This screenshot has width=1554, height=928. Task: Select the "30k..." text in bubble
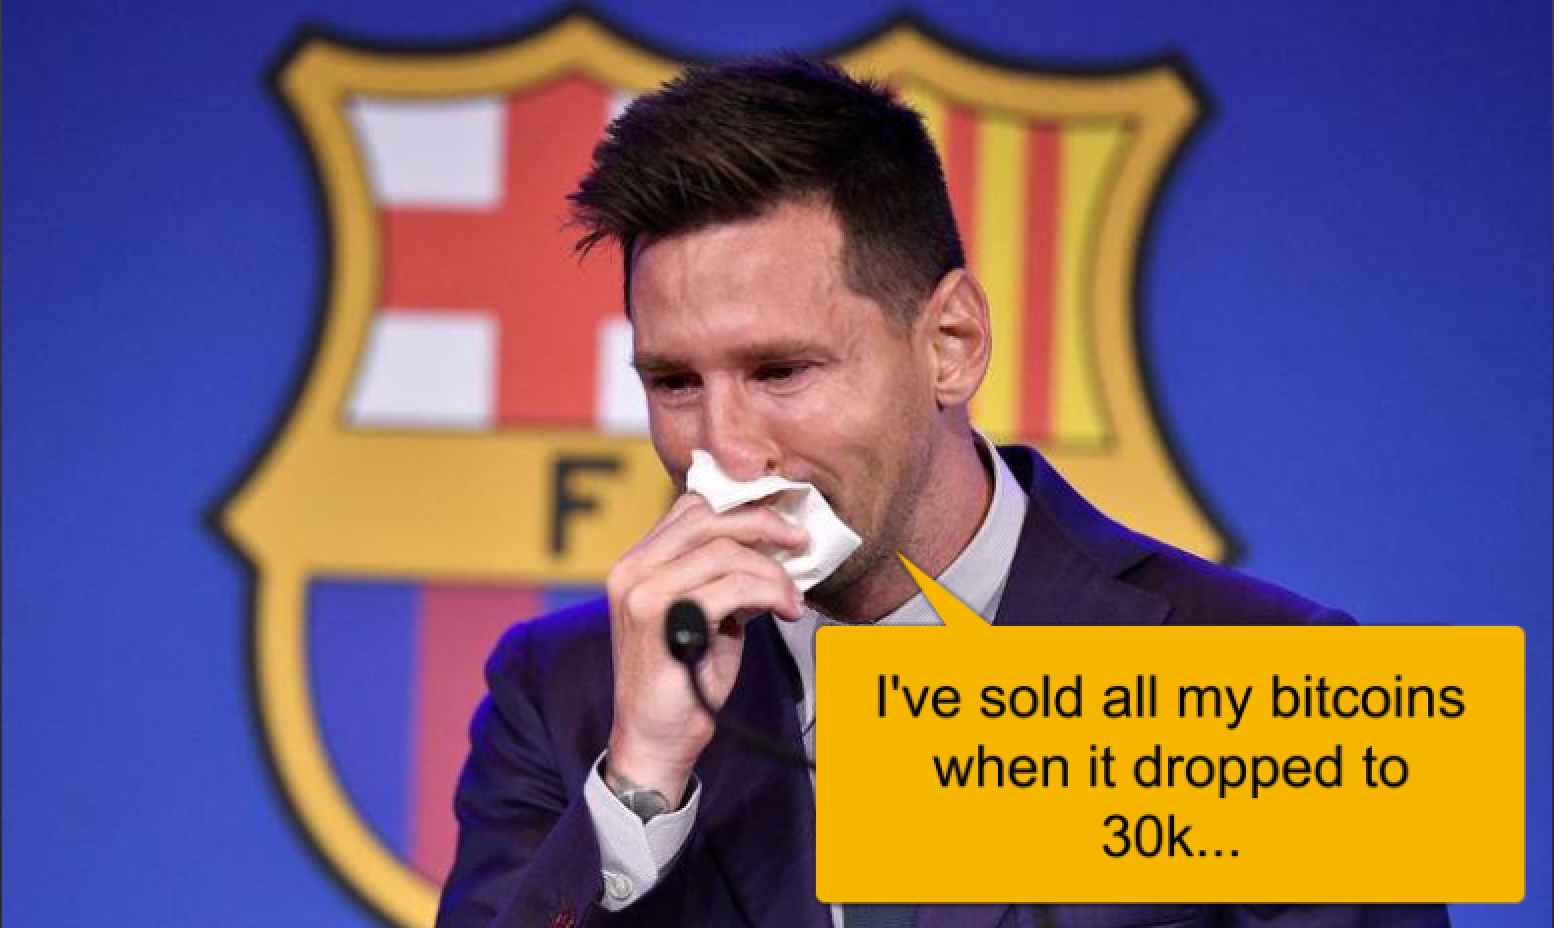pos(1170,838)
